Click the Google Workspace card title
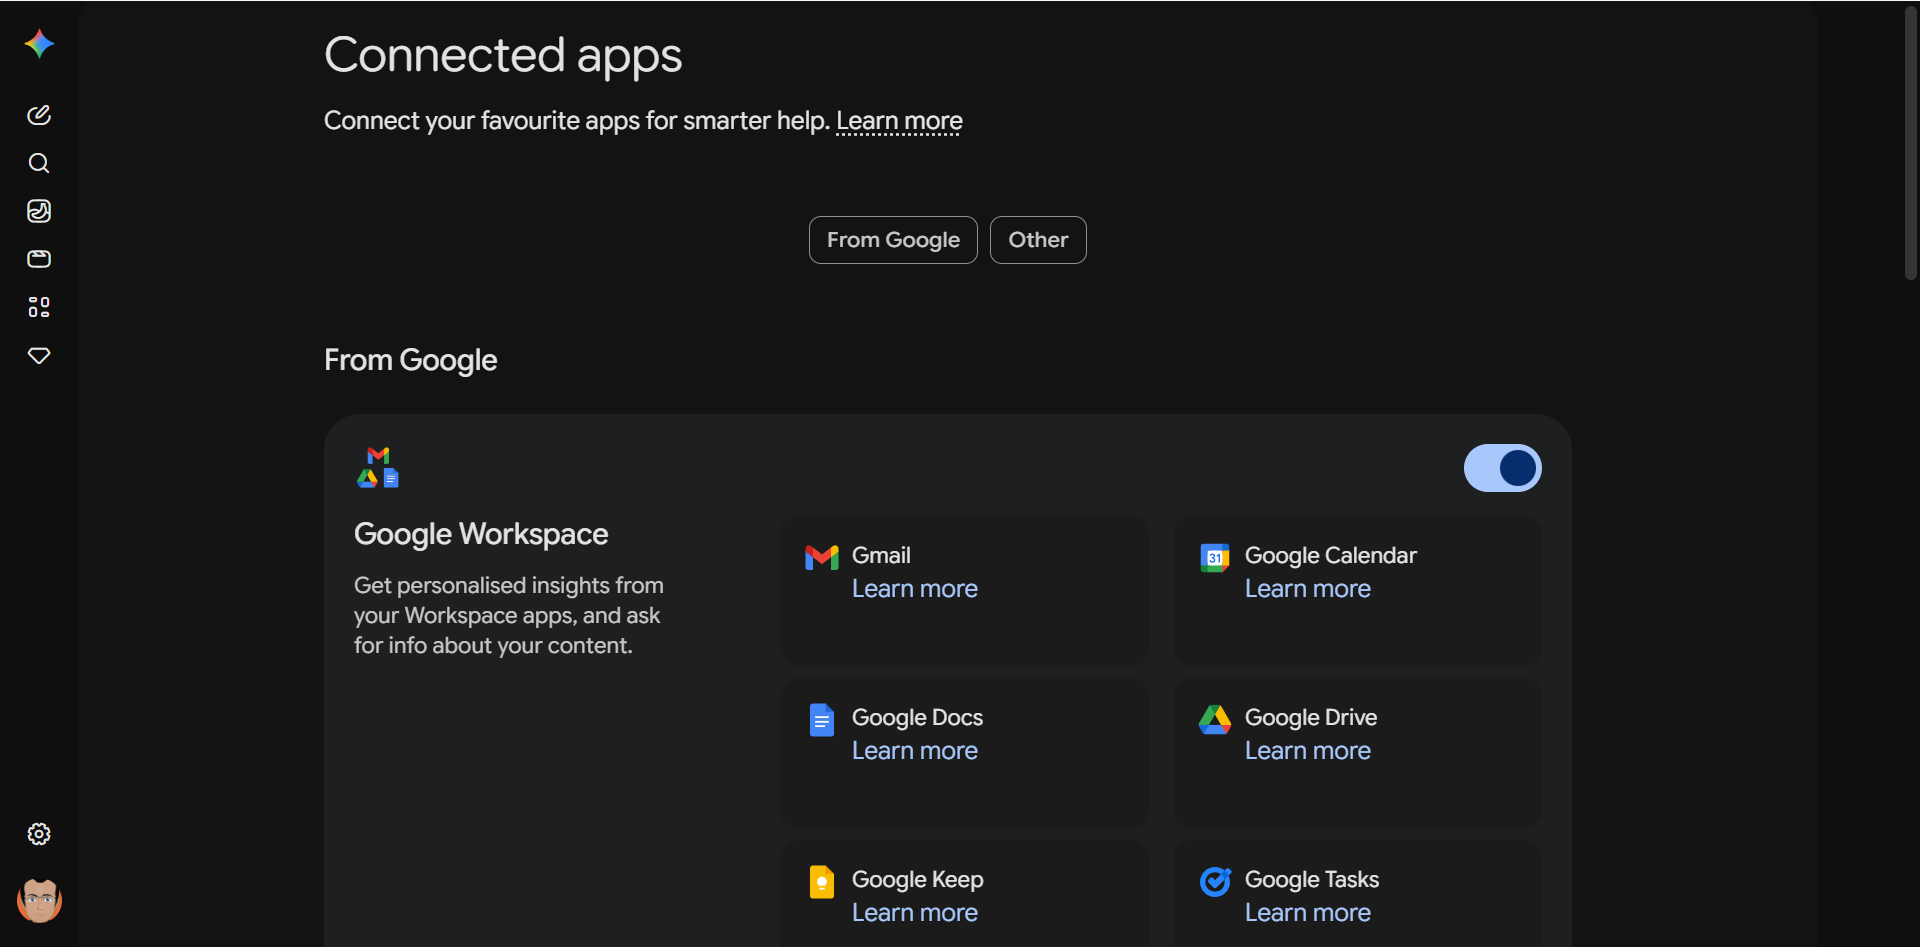The width and height of the screenshot is (1920, 947). click(481, 534)
